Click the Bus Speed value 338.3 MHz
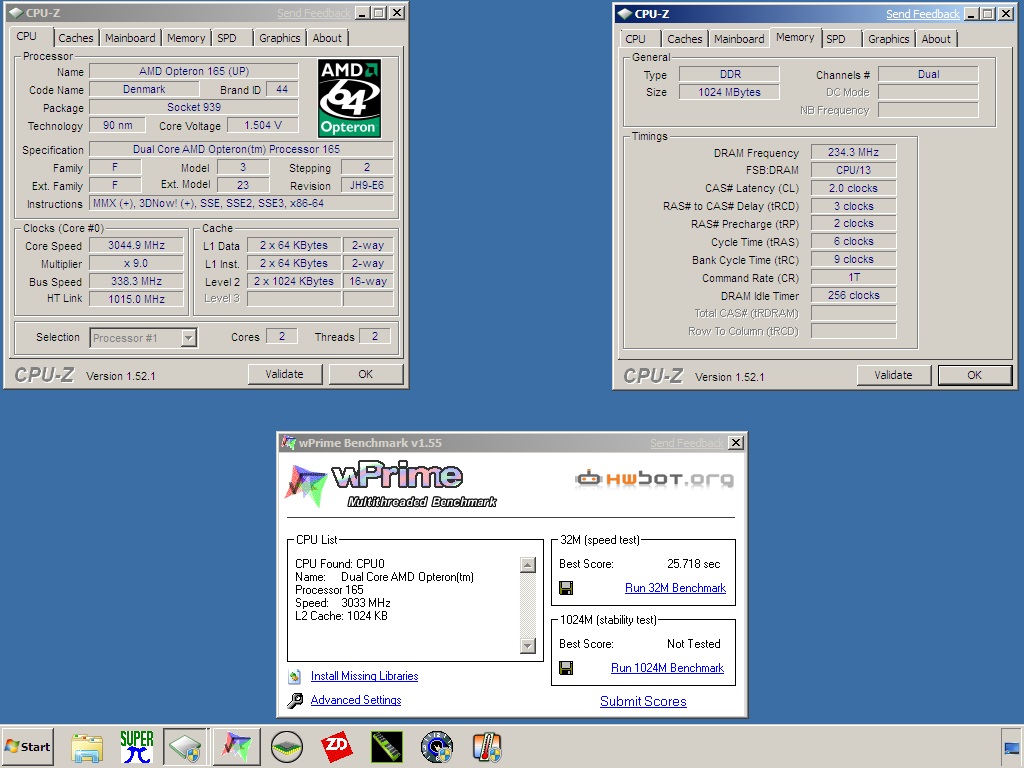Viewport: 1024px width, 768px height. [x=136, y=281]
